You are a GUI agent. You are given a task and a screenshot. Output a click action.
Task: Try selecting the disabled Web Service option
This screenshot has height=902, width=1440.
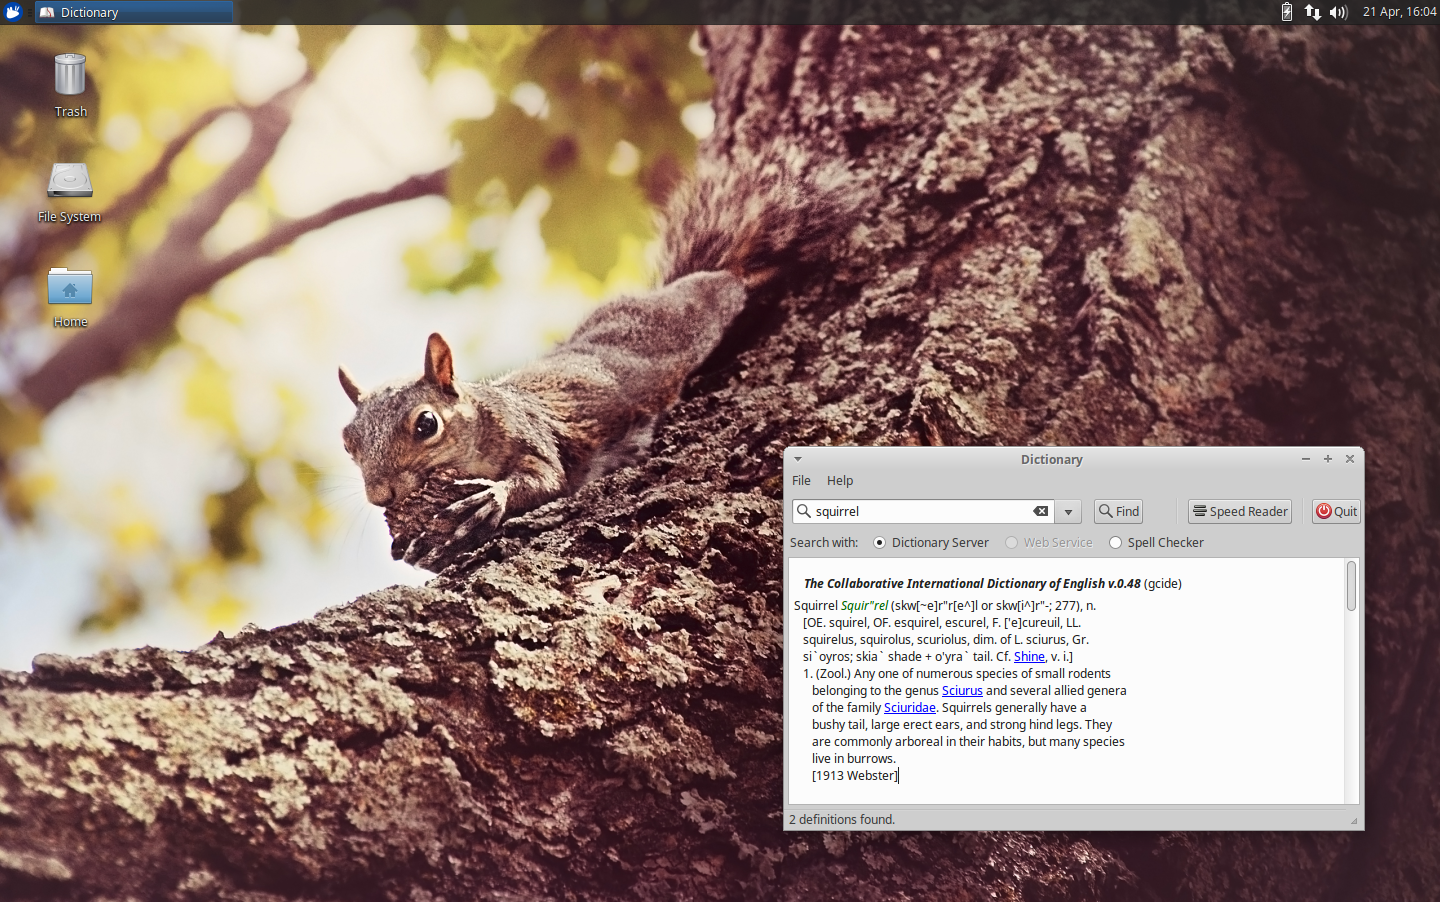point(1011,542)
